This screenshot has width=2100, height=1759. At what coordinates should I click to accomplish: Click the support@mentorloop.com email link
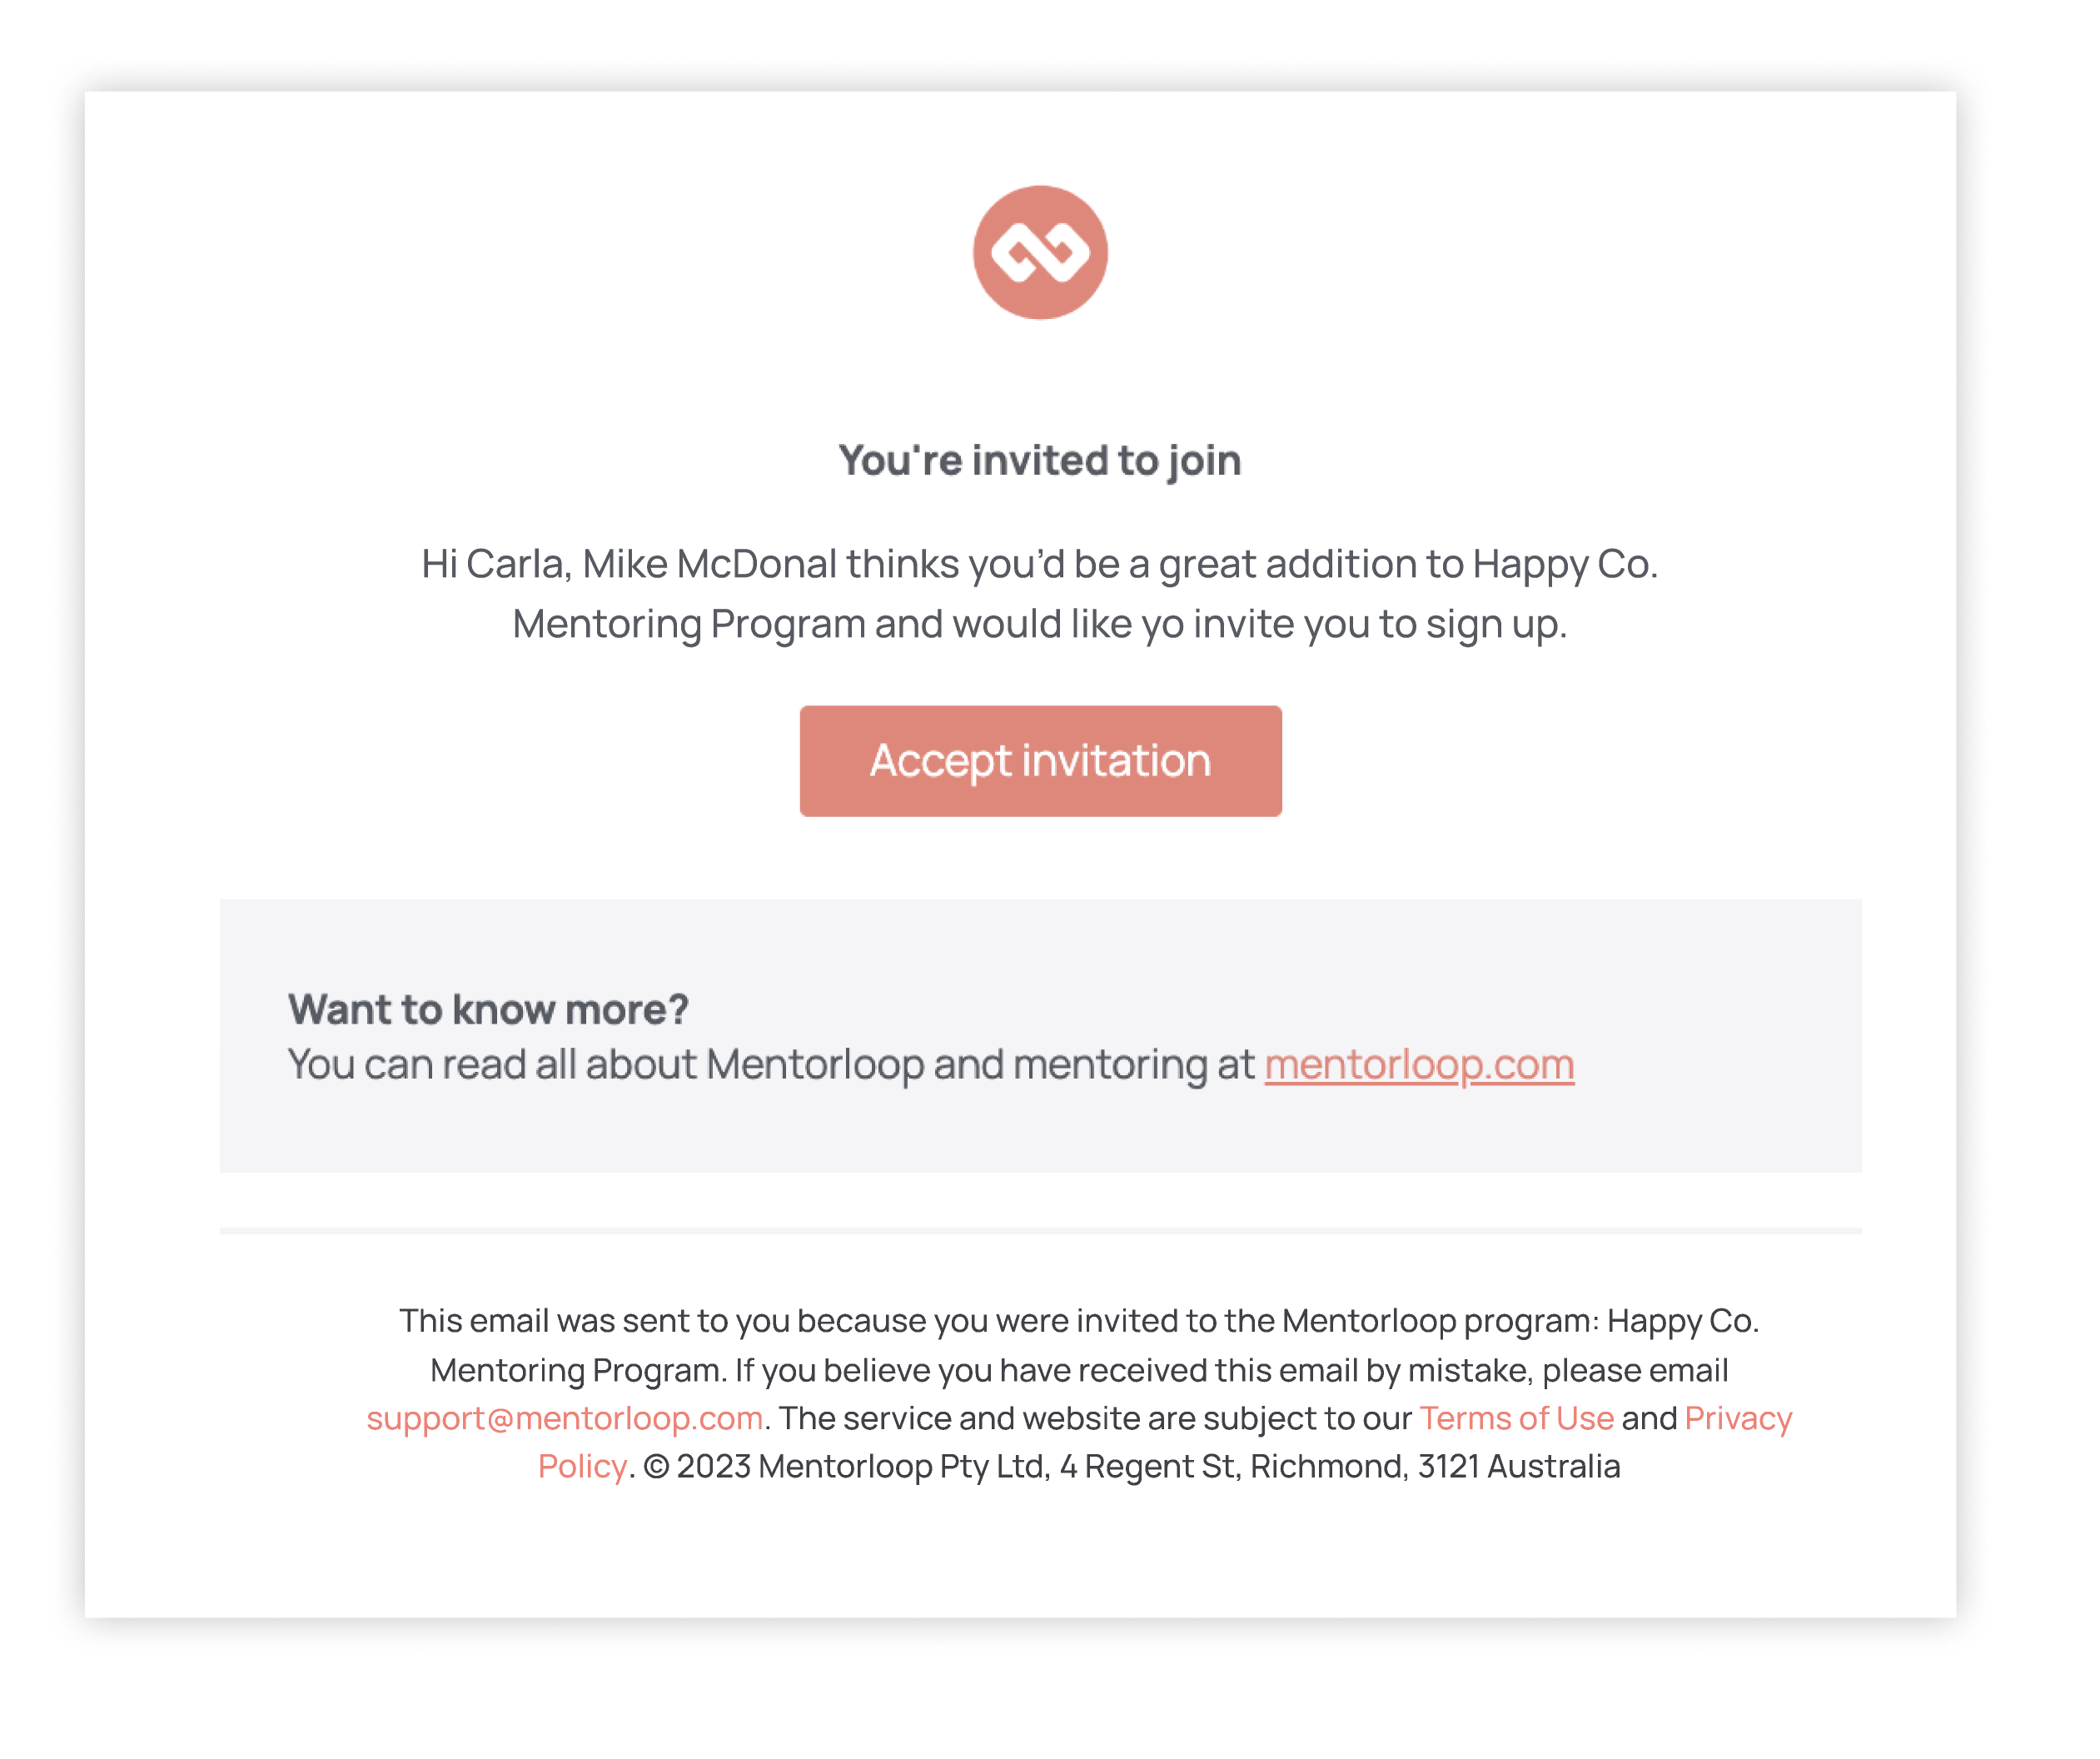pos(564,1418)
